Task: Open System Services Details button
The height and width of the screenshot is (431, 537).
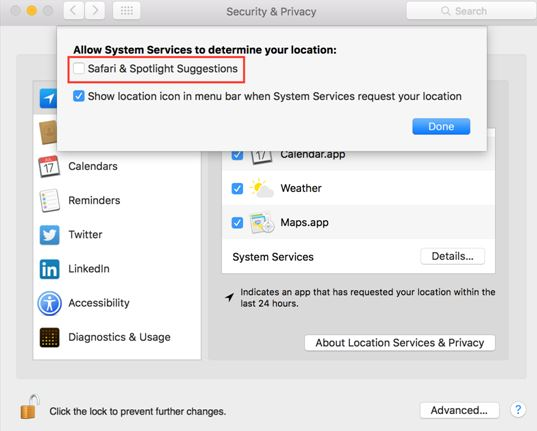Action: tap(452, 256)
